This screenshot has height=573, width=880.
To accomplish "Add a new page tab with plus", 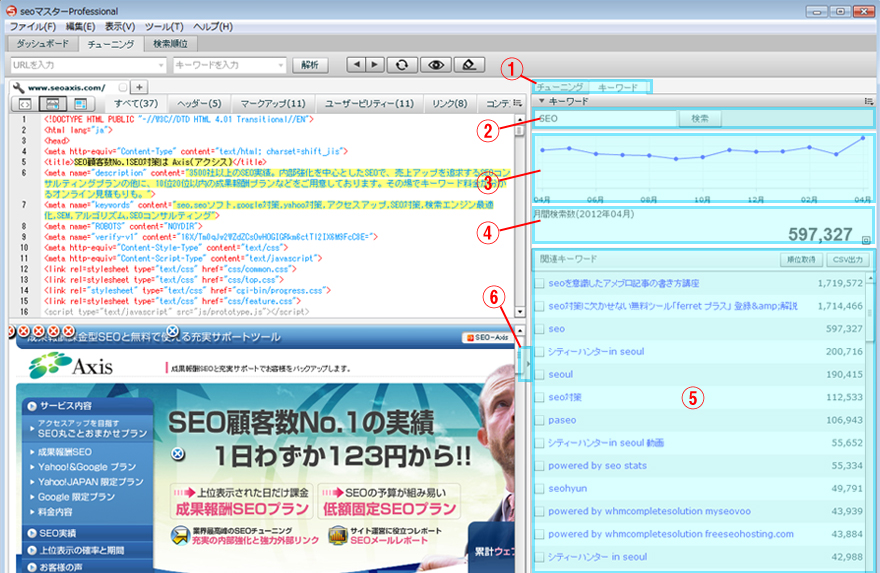I will [x=139, y=87].
